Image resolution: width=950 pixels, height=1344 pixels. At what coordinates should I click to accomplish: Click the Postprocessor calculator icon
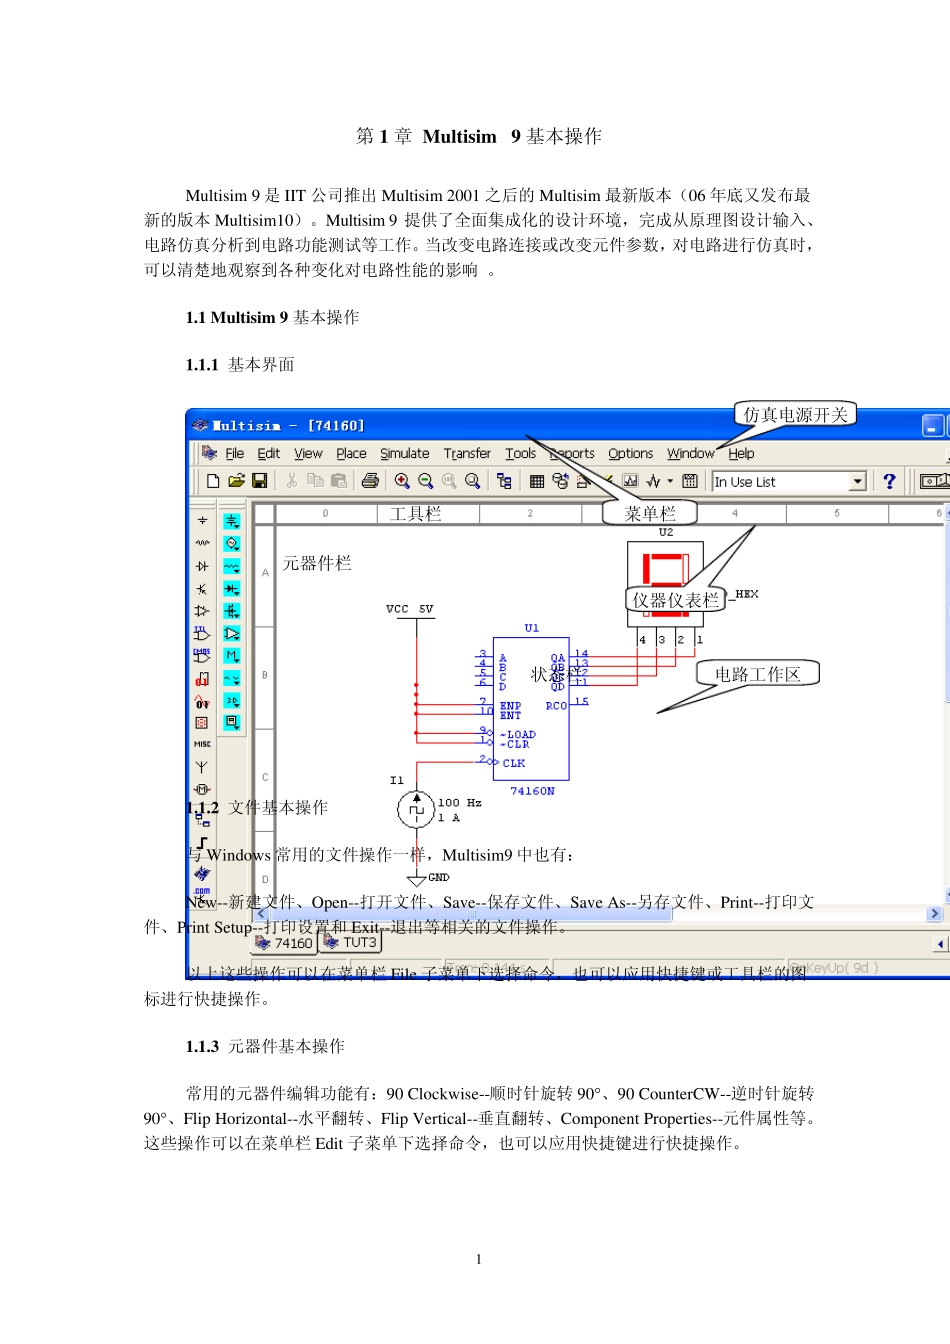690,481
